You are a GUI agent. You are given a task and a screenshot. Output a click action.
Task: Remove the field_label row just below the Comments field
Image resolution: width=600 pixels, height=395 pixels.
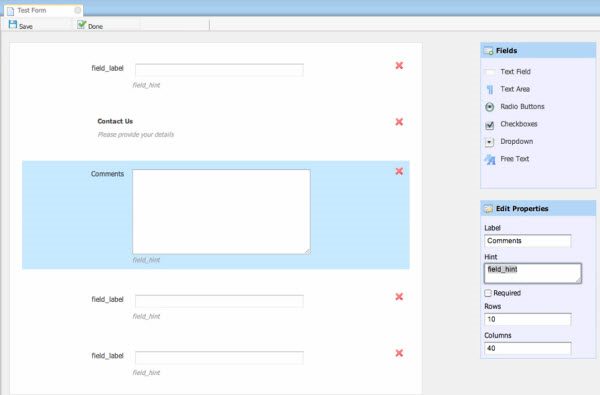click(x=399, y=297)
